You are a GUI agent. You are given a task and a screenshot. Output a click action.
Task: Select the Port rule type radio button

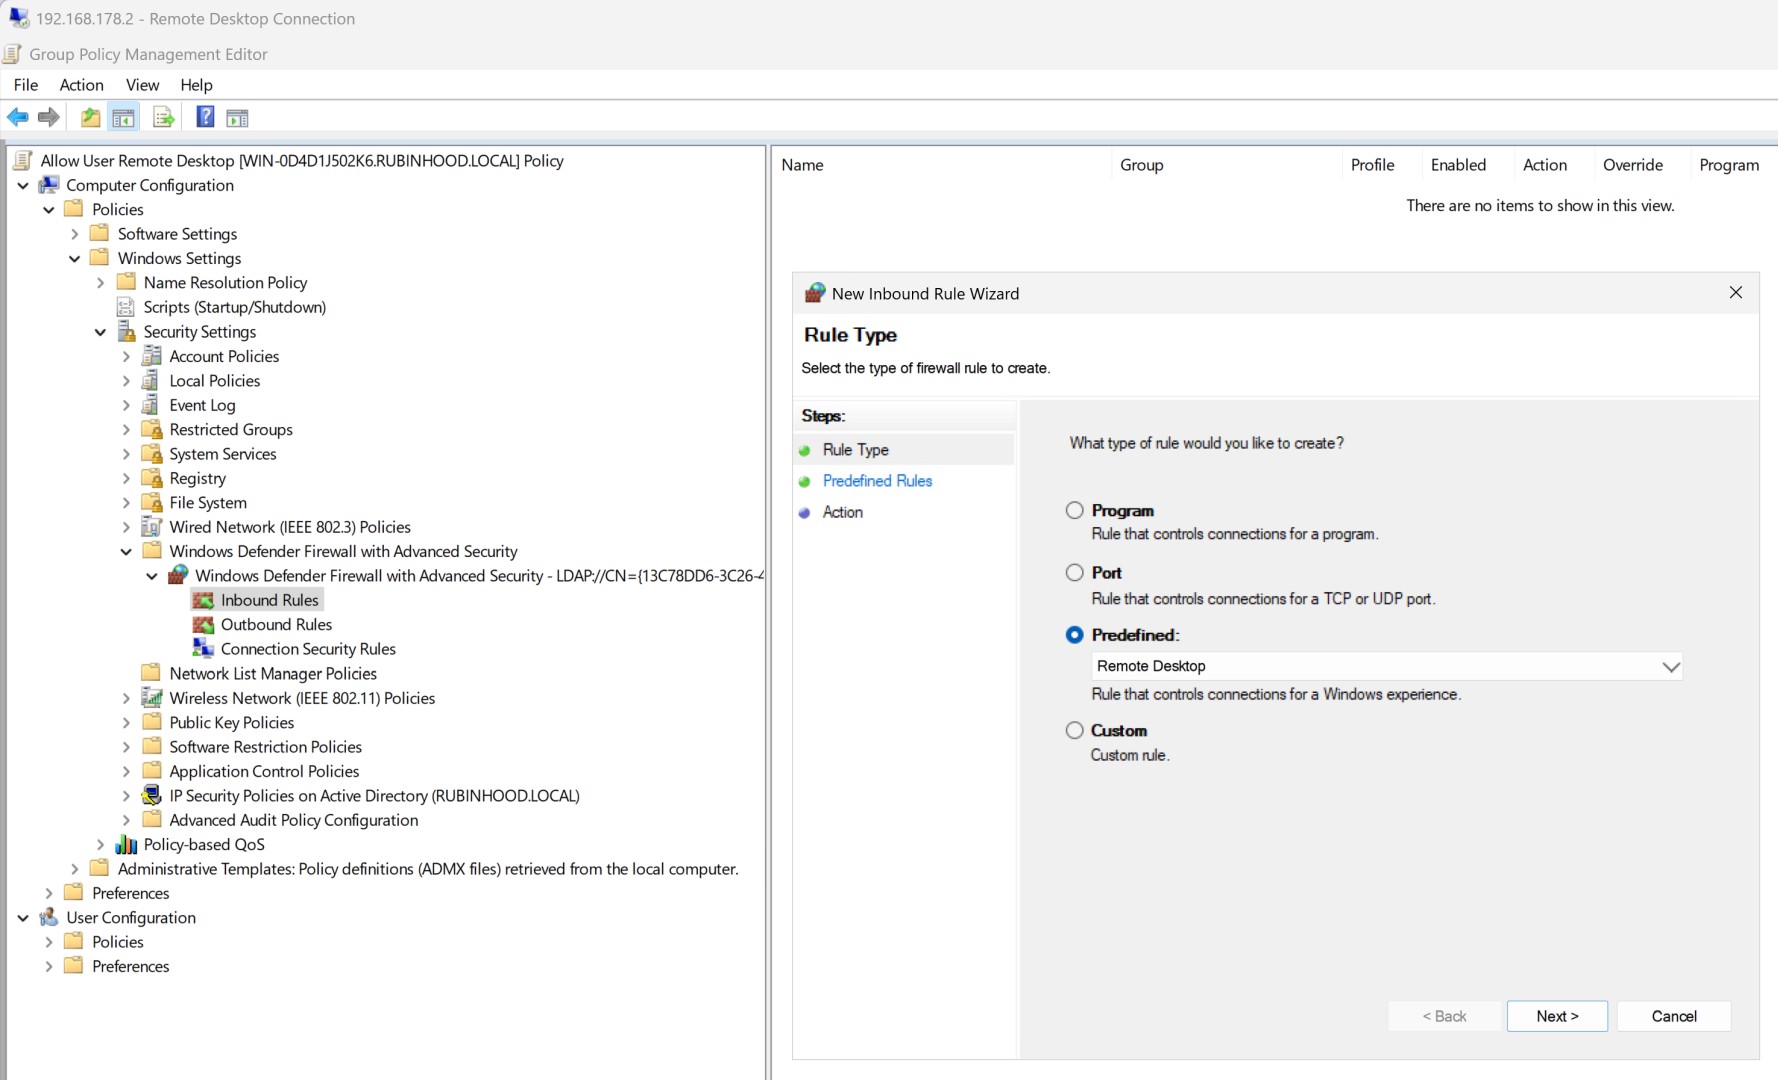coord(1074,572)
